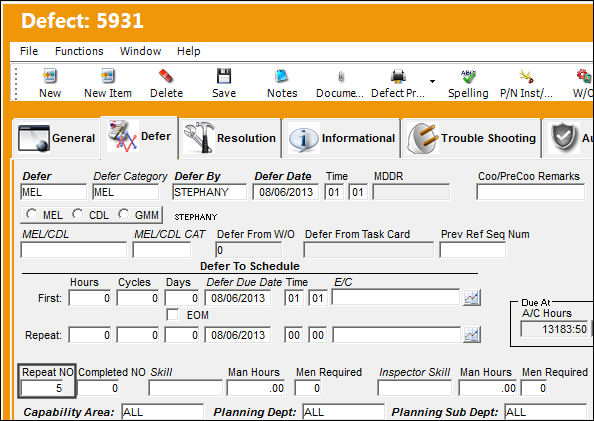This screenshot has width=594, height=421.
Task: Click the Defer From W/O field
Action: pos(249,250)
